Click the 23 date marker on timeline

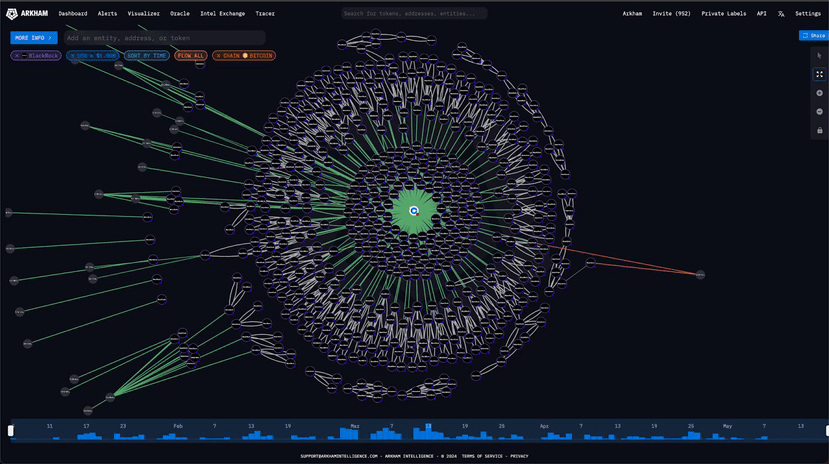123,426
